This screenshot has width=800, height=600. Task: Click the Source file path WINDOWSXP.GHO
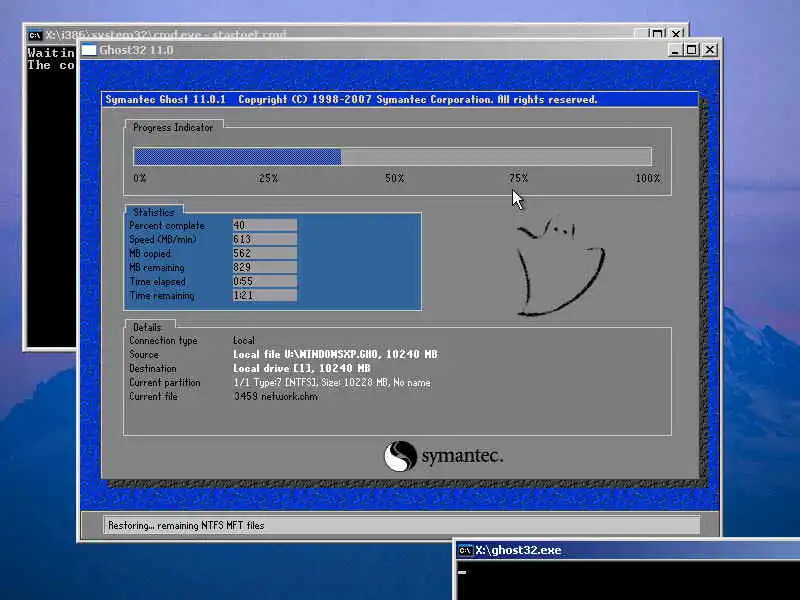[335, 354]
